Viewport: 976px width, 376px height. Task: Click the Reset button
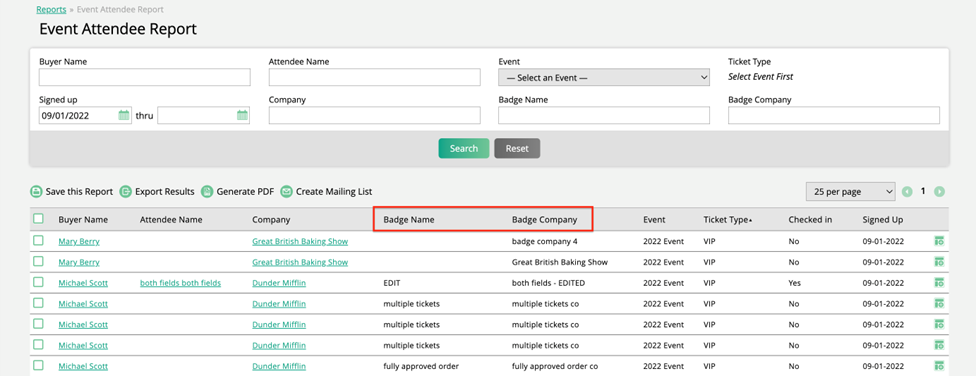517,148
